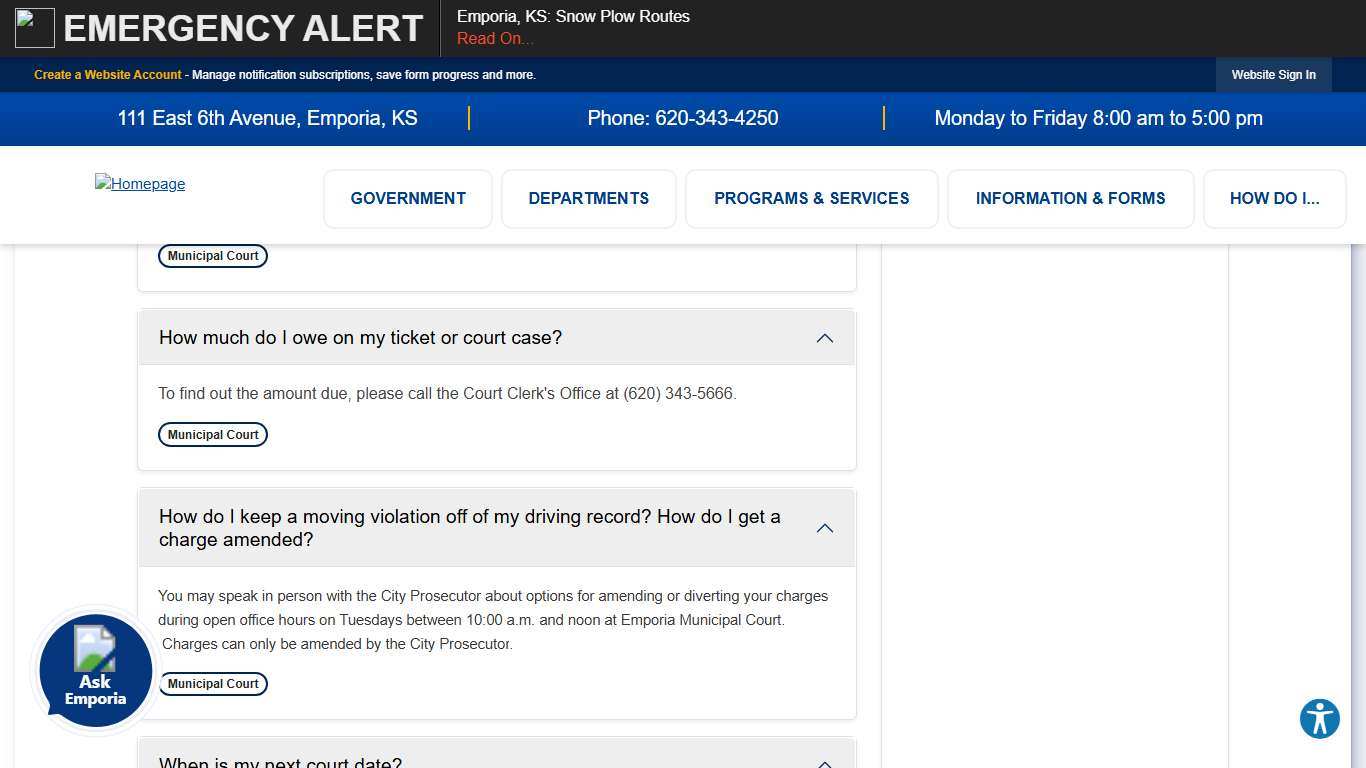This screenshot has height=768, width=1366.
Task: Open the Government menu
Action: coord(408,198)
